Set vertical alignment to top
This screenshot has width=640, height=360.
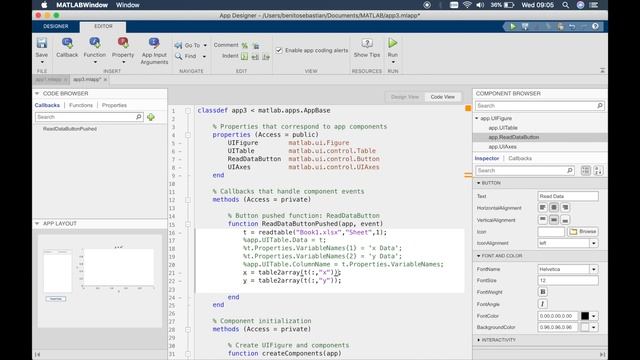pyautogui.click(x=542, y=220)
